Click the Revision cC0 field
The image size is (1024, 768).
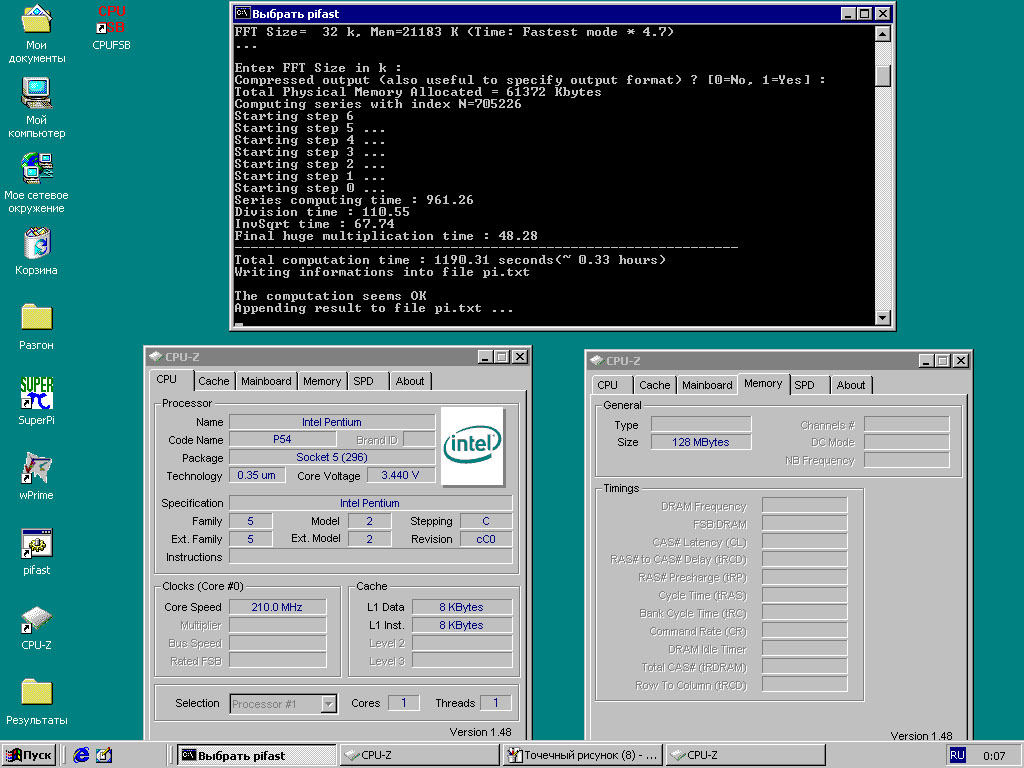tap(486, 539)
